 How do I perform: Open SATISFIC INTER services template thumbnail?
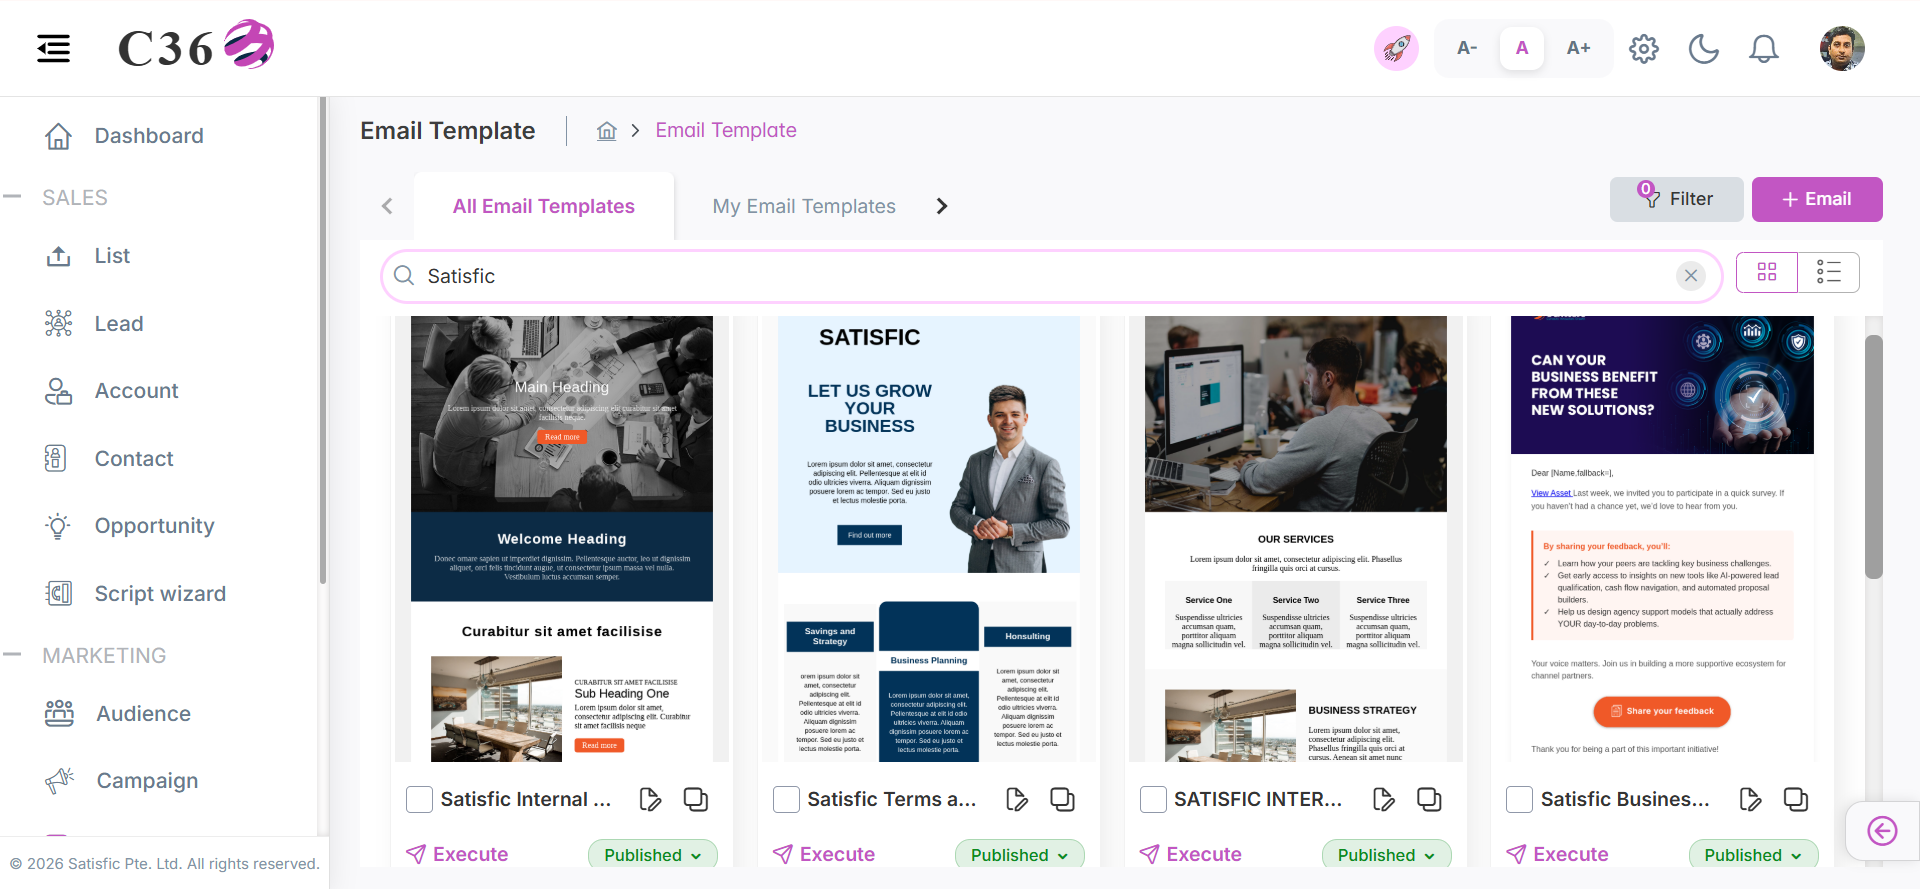click(1296, 539)
